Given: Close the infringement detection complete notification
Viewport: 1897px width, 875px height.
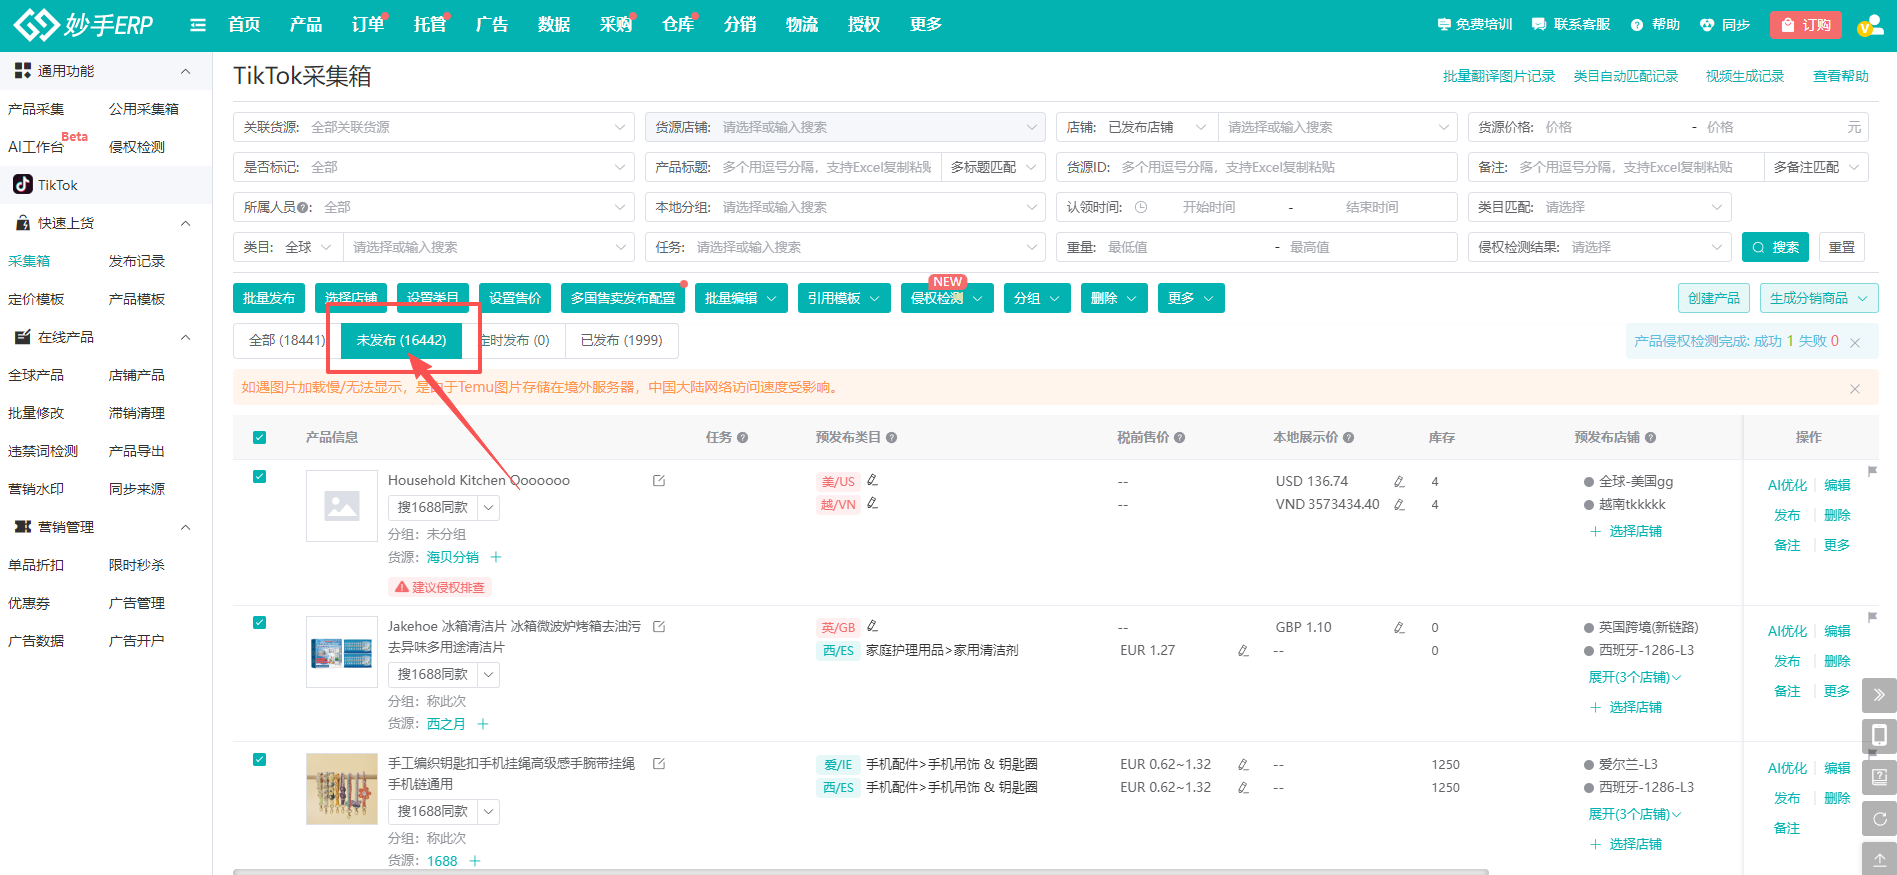Looking at the screenshot, I should click(1855, 342).
